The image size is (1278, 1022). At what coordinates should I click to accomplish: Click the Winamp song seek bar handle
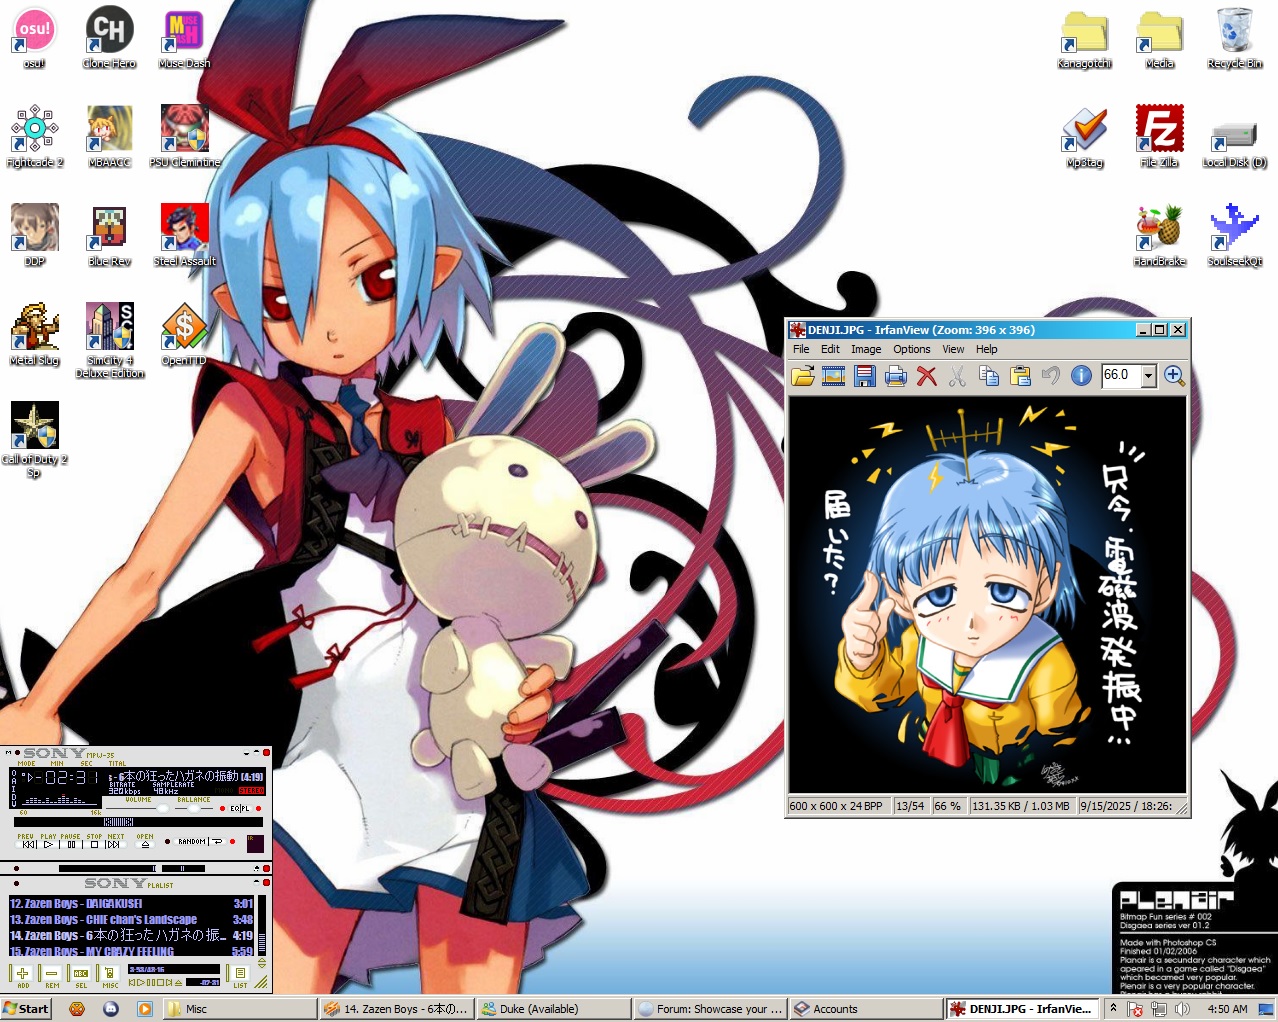pos(118,822)
